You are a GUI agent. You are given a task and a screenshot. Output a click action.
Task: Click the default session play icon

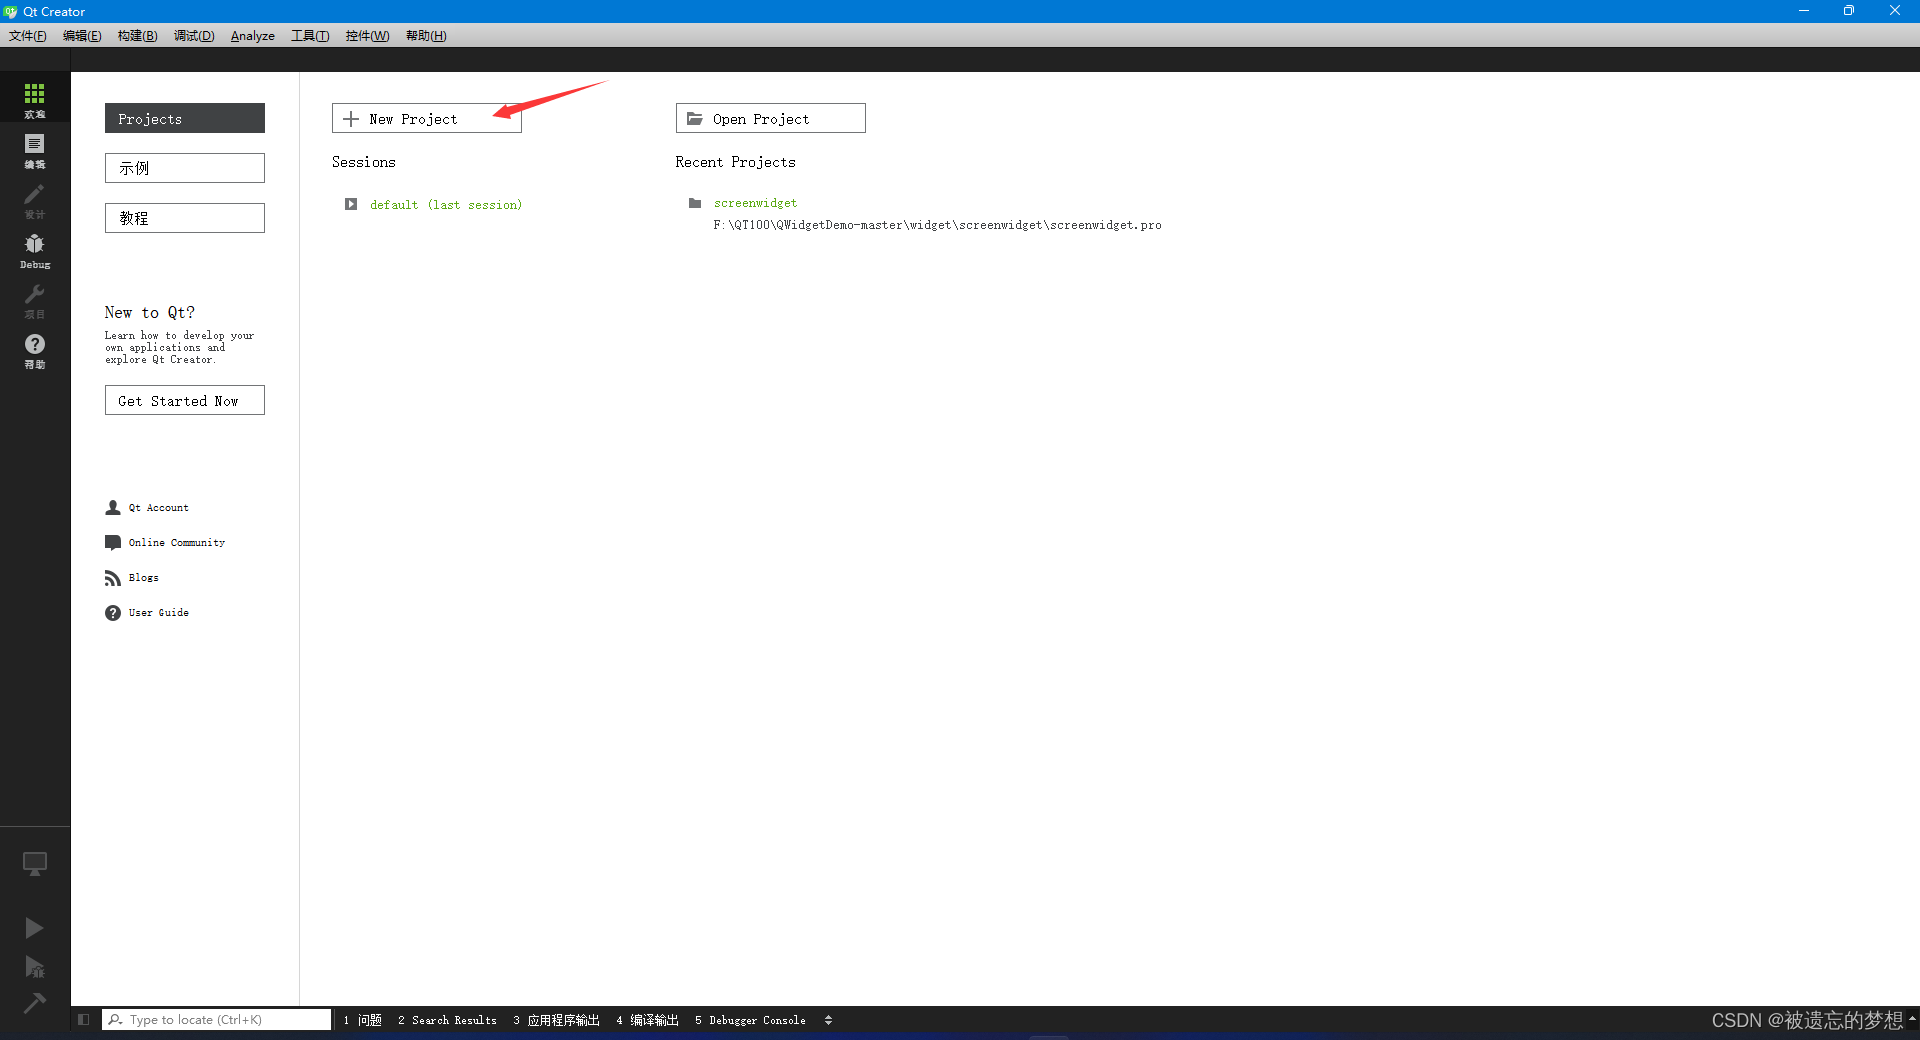click(351, 204)
